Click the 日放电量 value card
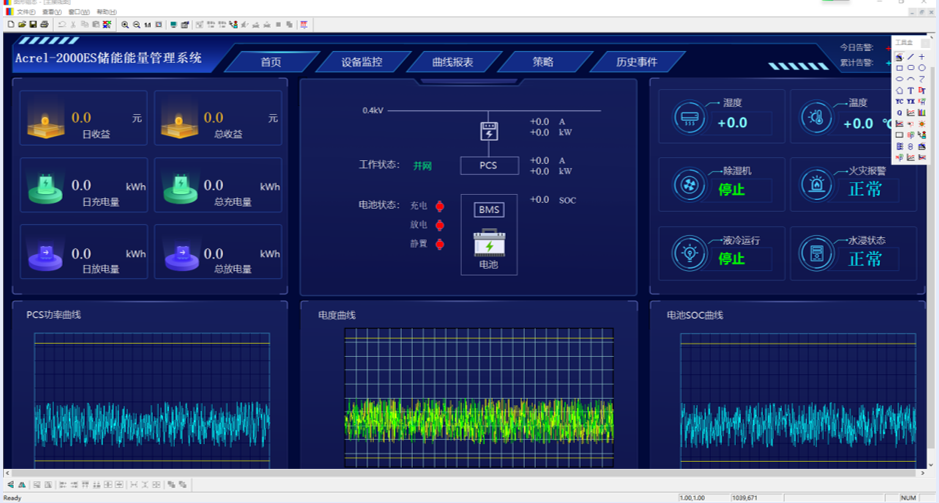Screen dimensions: 939x503 point(83,252)
